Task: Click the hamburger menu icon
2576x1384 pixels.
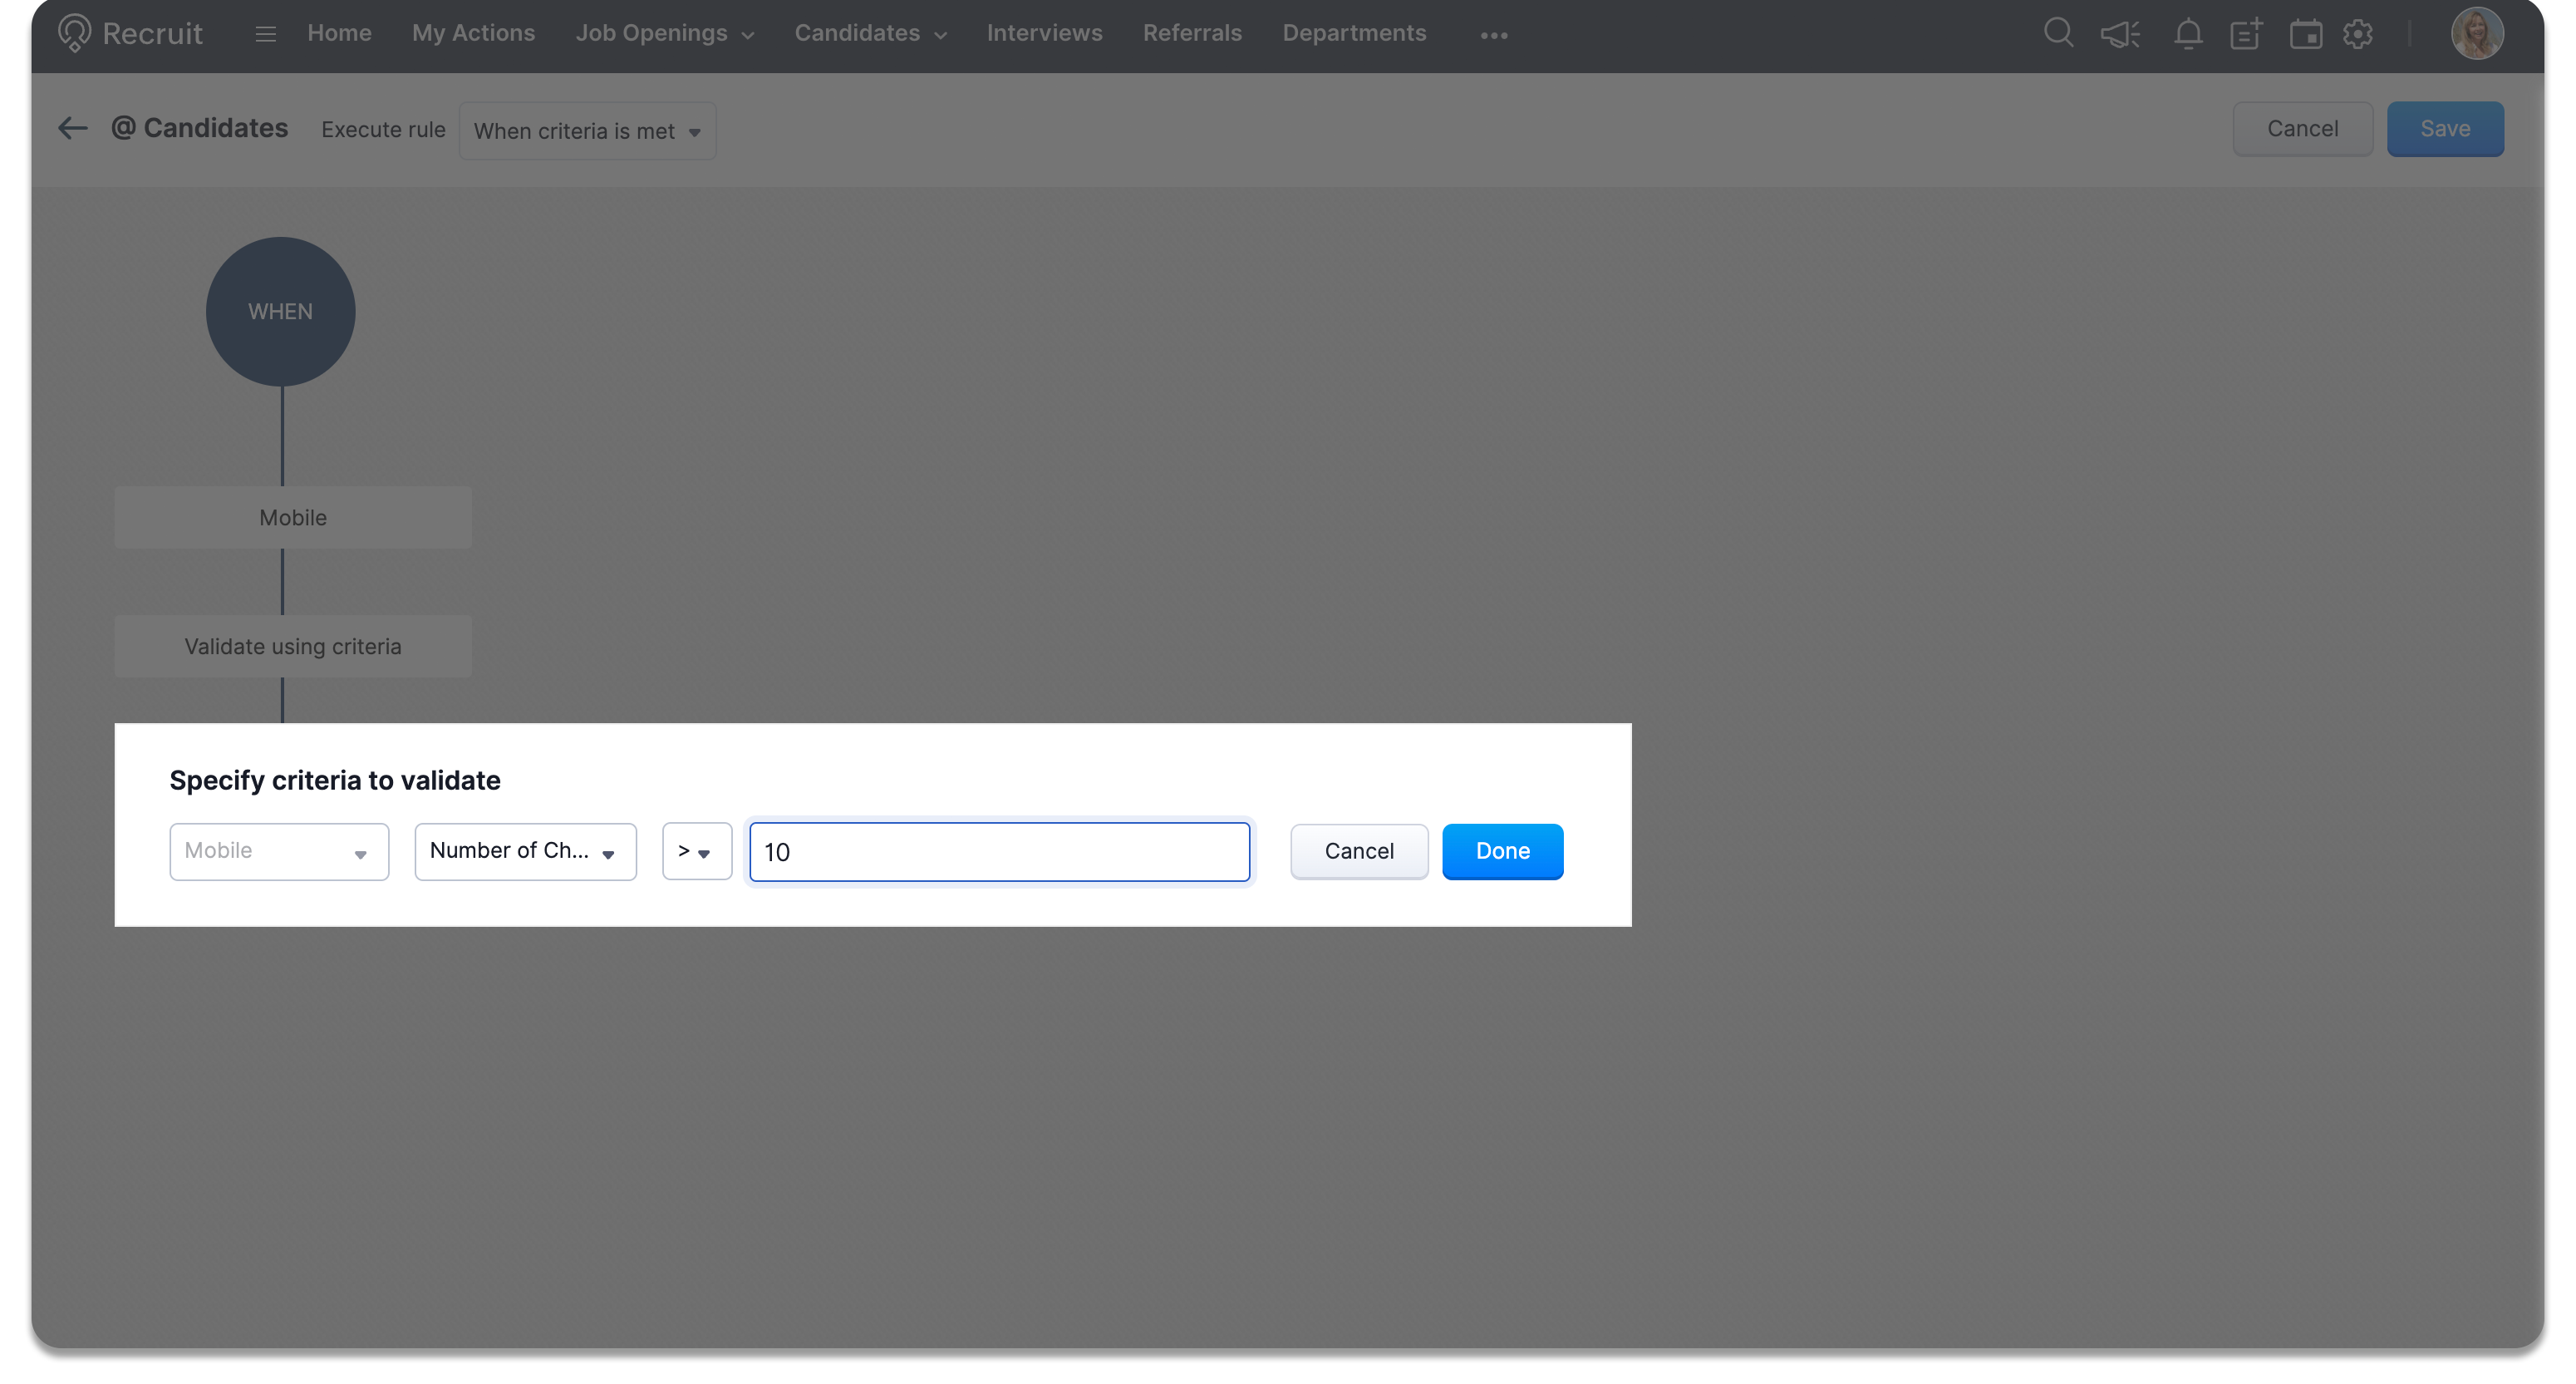Action: point(265,34)
